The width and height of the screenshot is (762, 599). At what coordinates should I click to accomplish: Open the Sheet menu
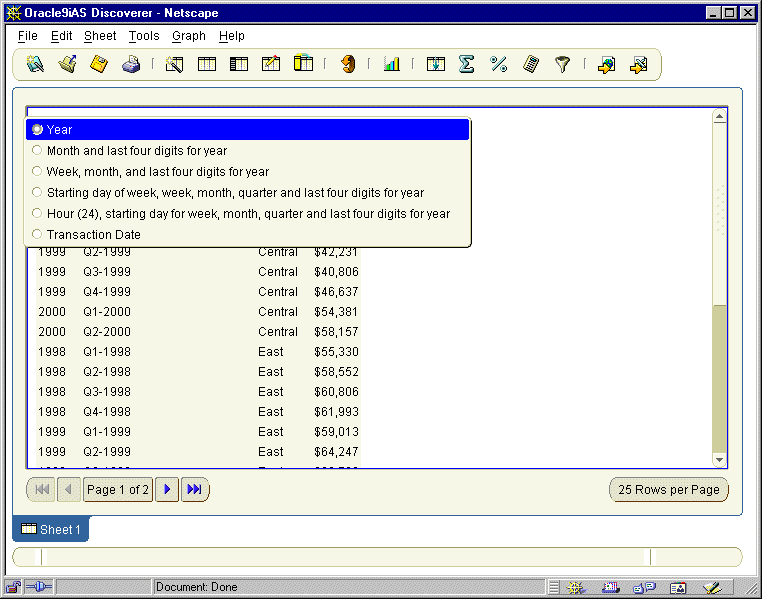pos(100,36)
